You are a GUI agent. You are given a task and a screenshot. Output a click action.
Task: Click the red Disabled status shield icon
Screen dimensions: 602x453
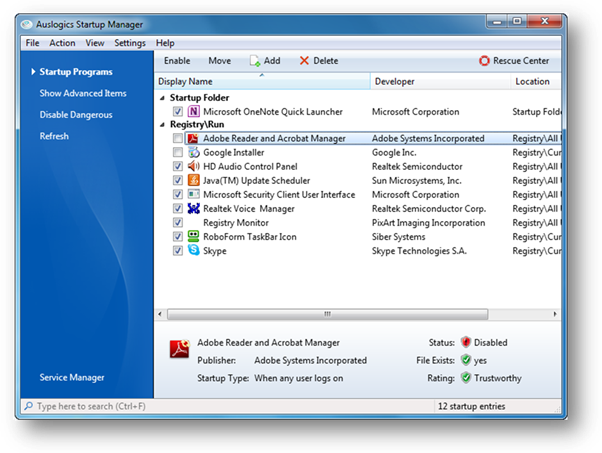pyautogui.click(x=466, y=342)
